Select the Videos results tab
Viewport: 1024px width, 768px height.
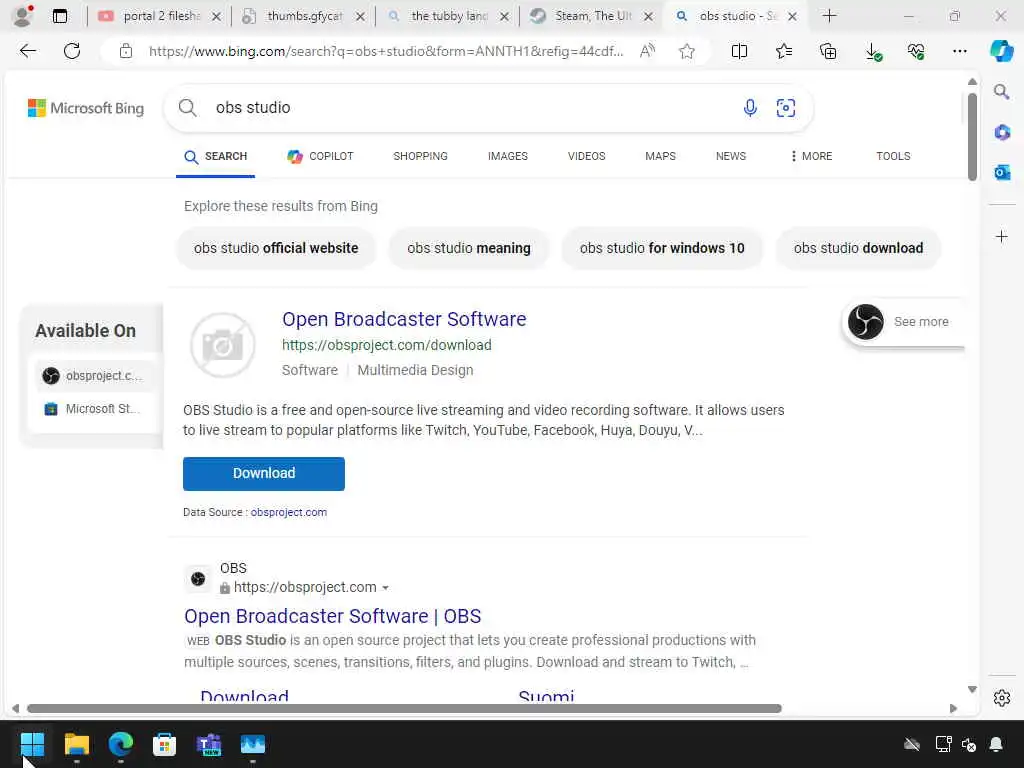tap(586, 156)
